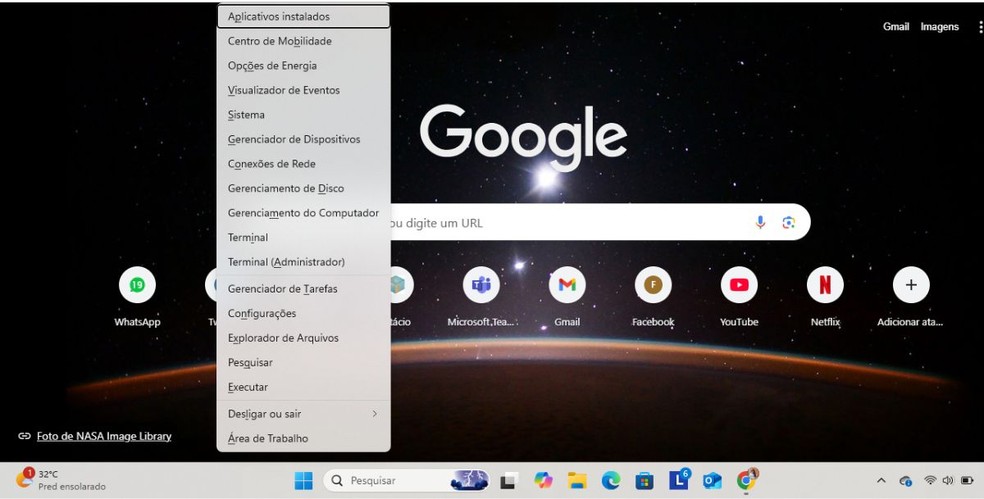Expand the Desligar ou sair submenu

302,414
